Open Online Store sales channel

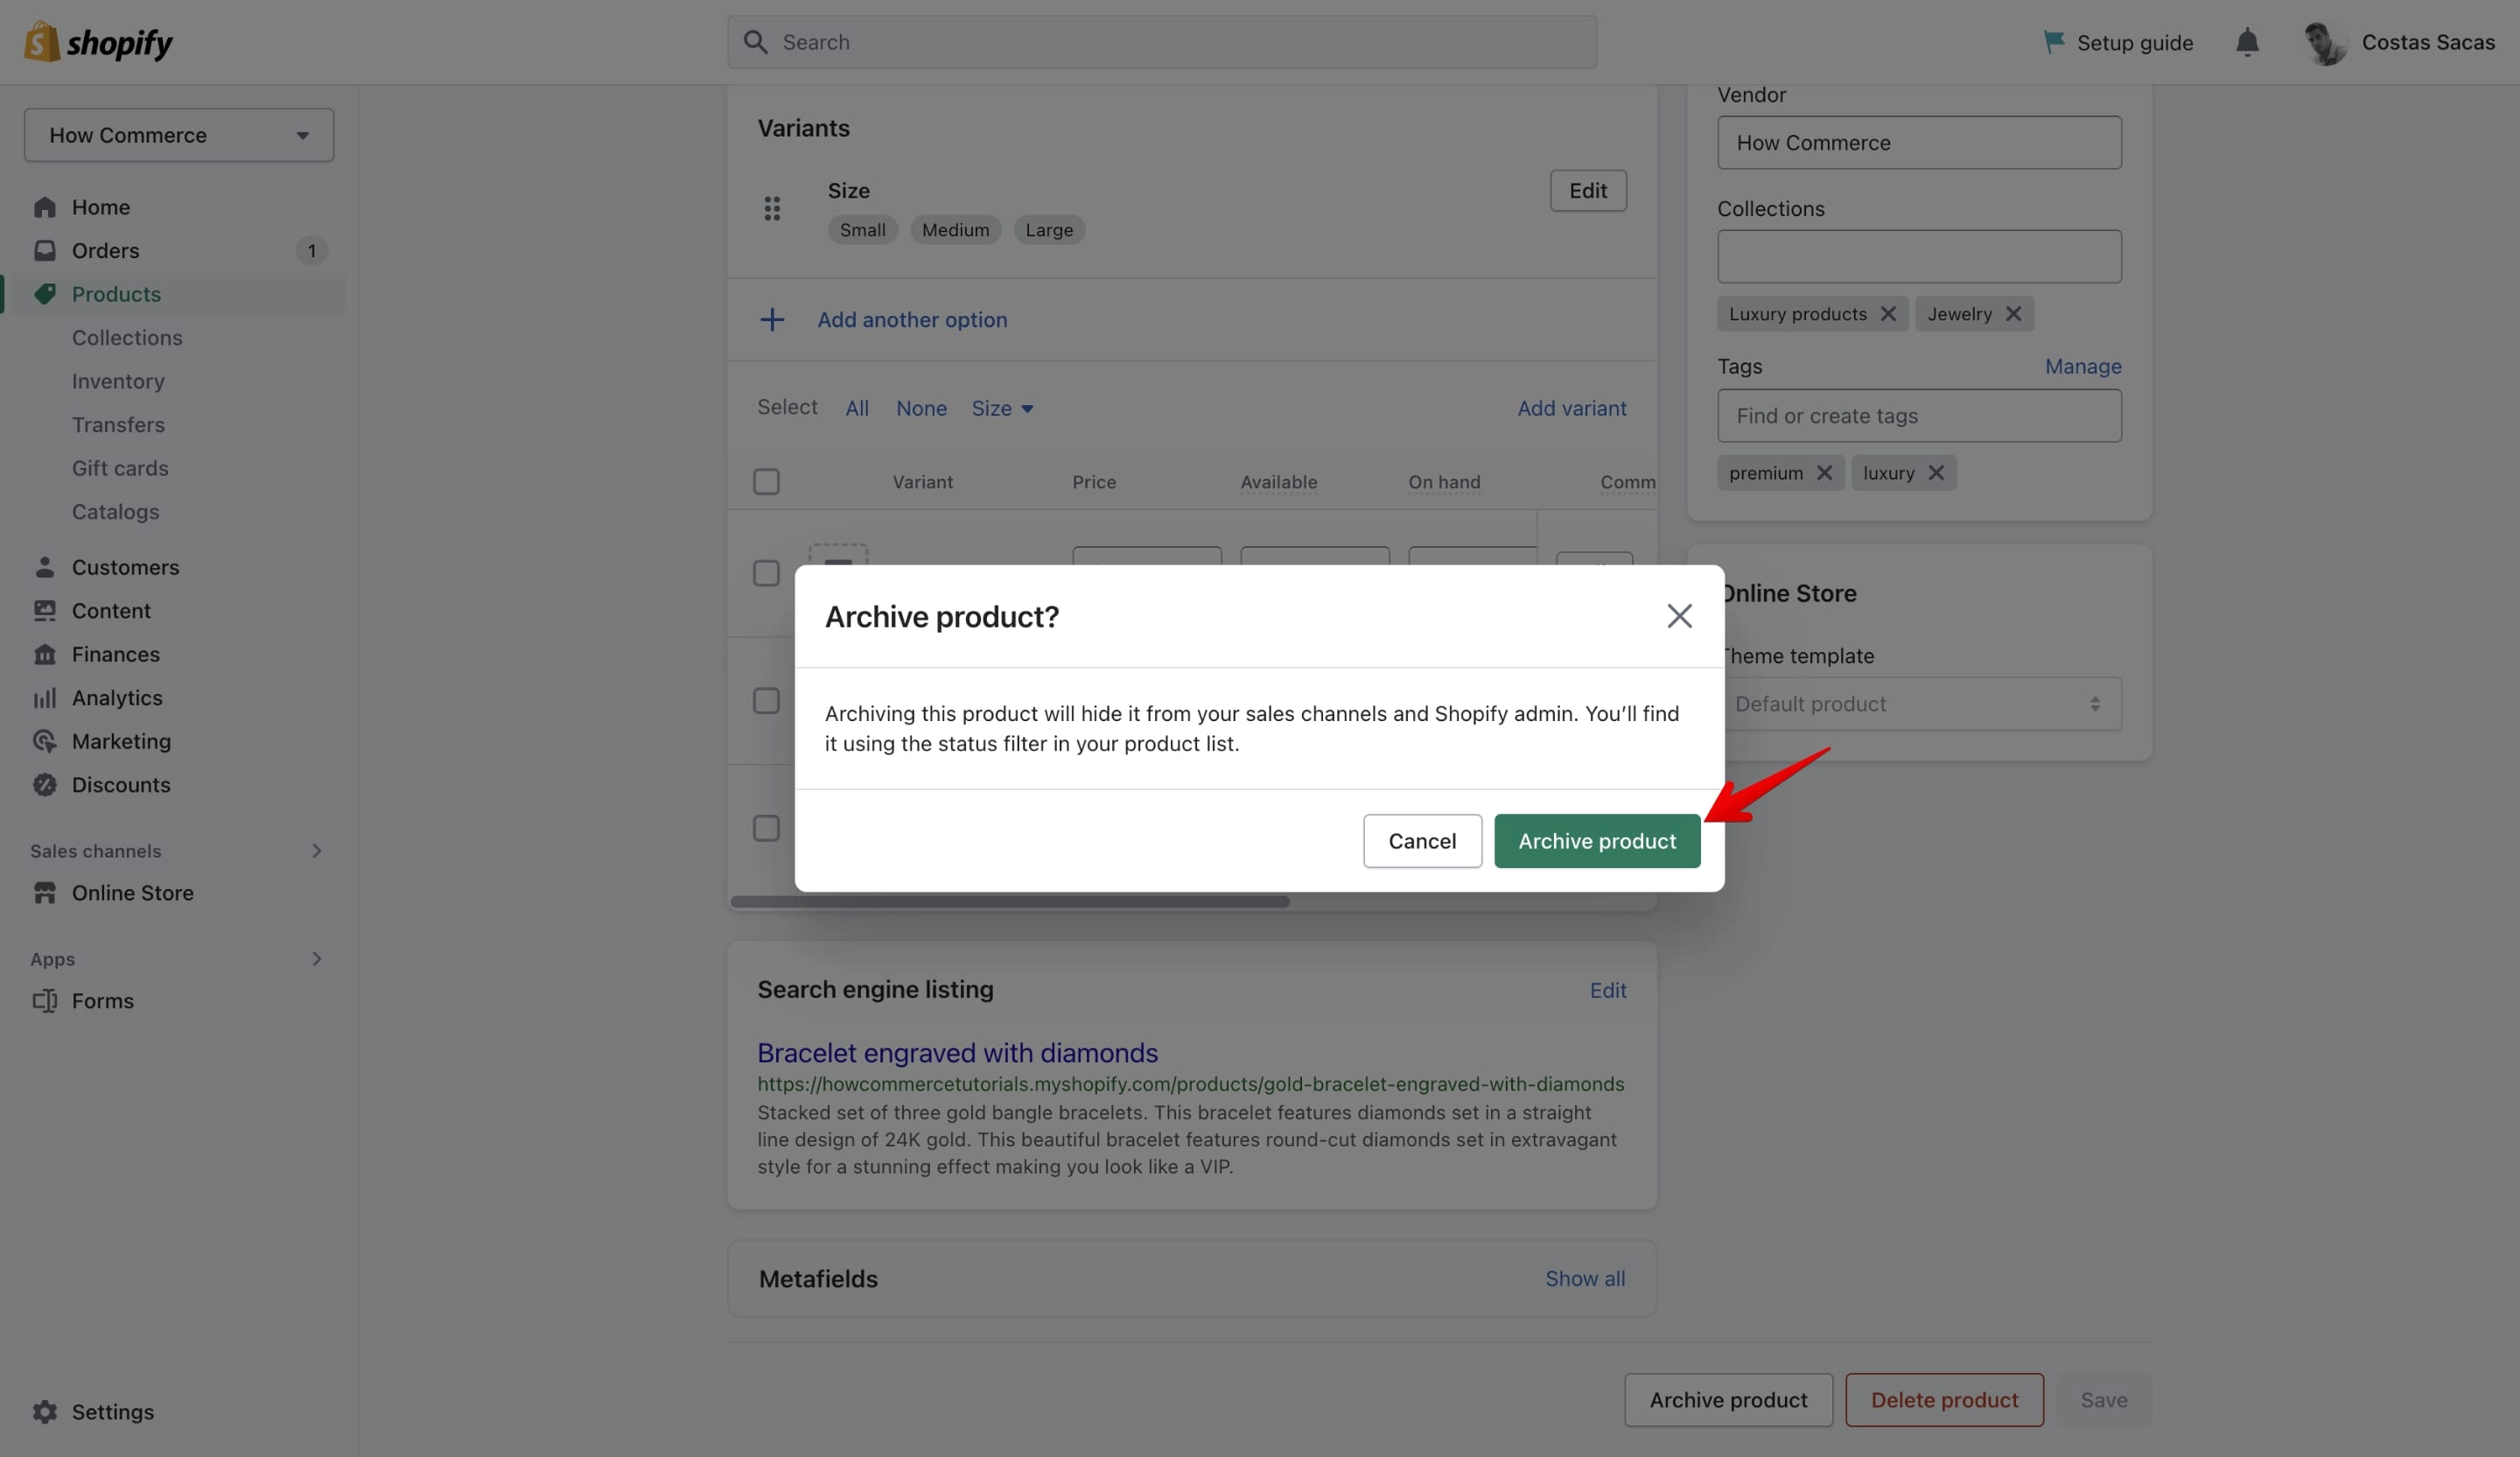[x=132, y=893]
